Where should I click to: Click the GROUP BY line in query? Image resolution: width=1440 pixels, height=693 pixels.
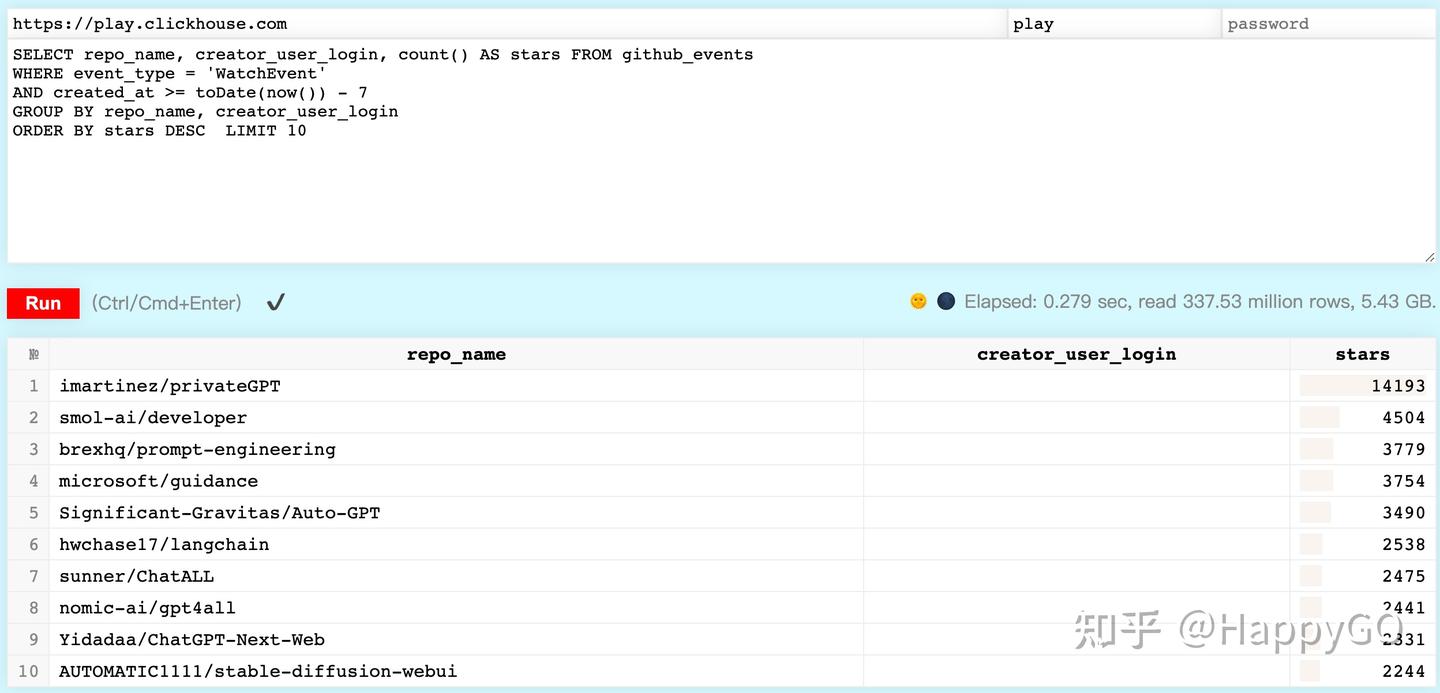pyautogui.click(x=205, y=111)
